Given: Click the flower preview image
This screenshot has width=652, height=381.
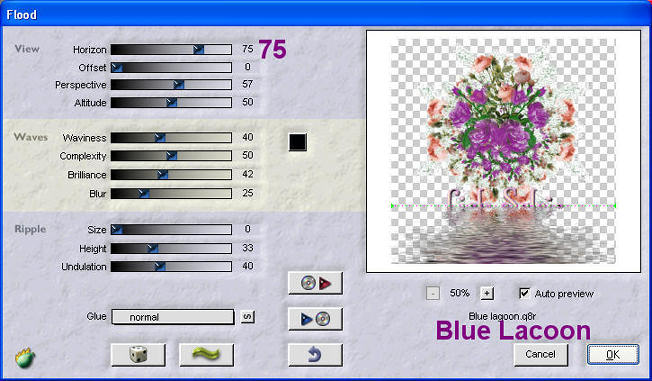Looking at the screenshot, I should [503, 151].
